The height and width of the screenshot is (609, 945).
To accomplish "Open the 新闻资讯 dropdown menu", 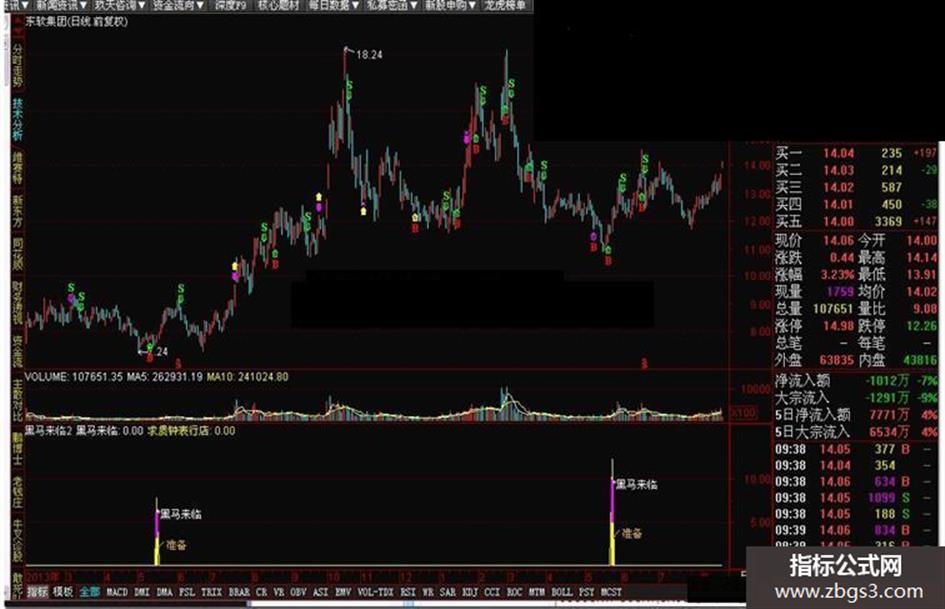I will (x=60, y=5).
